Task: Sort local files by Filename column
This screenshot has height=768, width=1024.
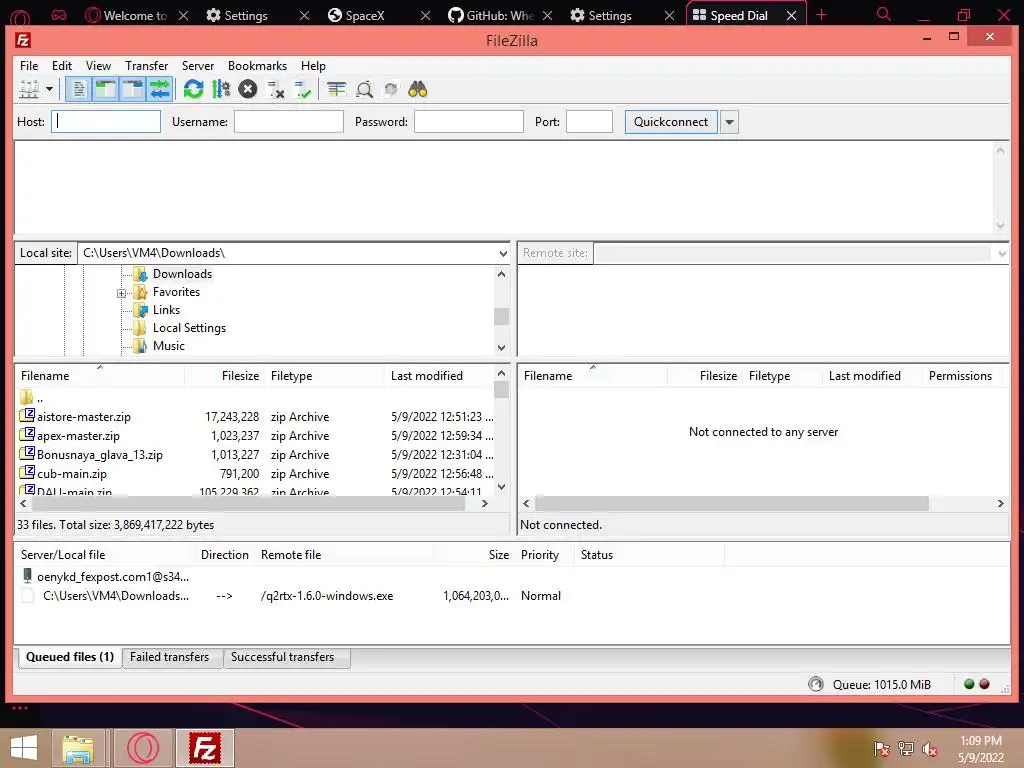Action: click(100, 376)
